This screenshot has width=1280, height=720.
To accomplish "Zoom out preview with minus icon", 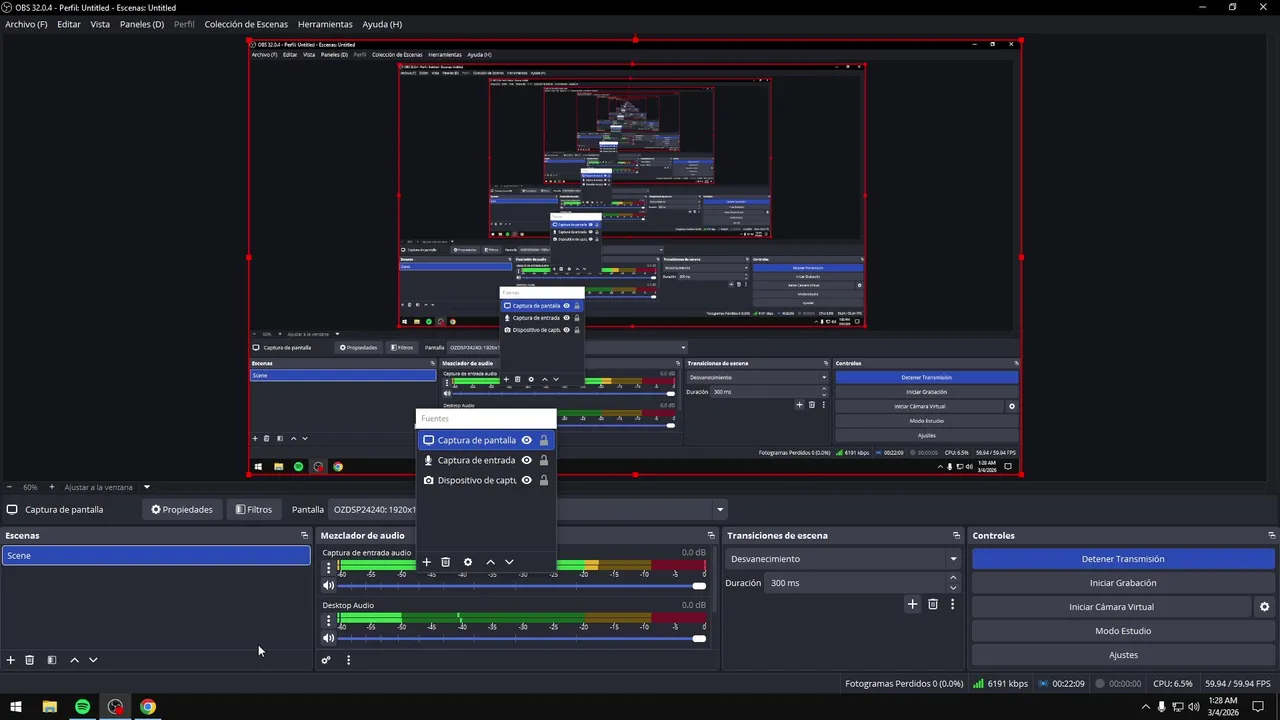I will point(9,487).
